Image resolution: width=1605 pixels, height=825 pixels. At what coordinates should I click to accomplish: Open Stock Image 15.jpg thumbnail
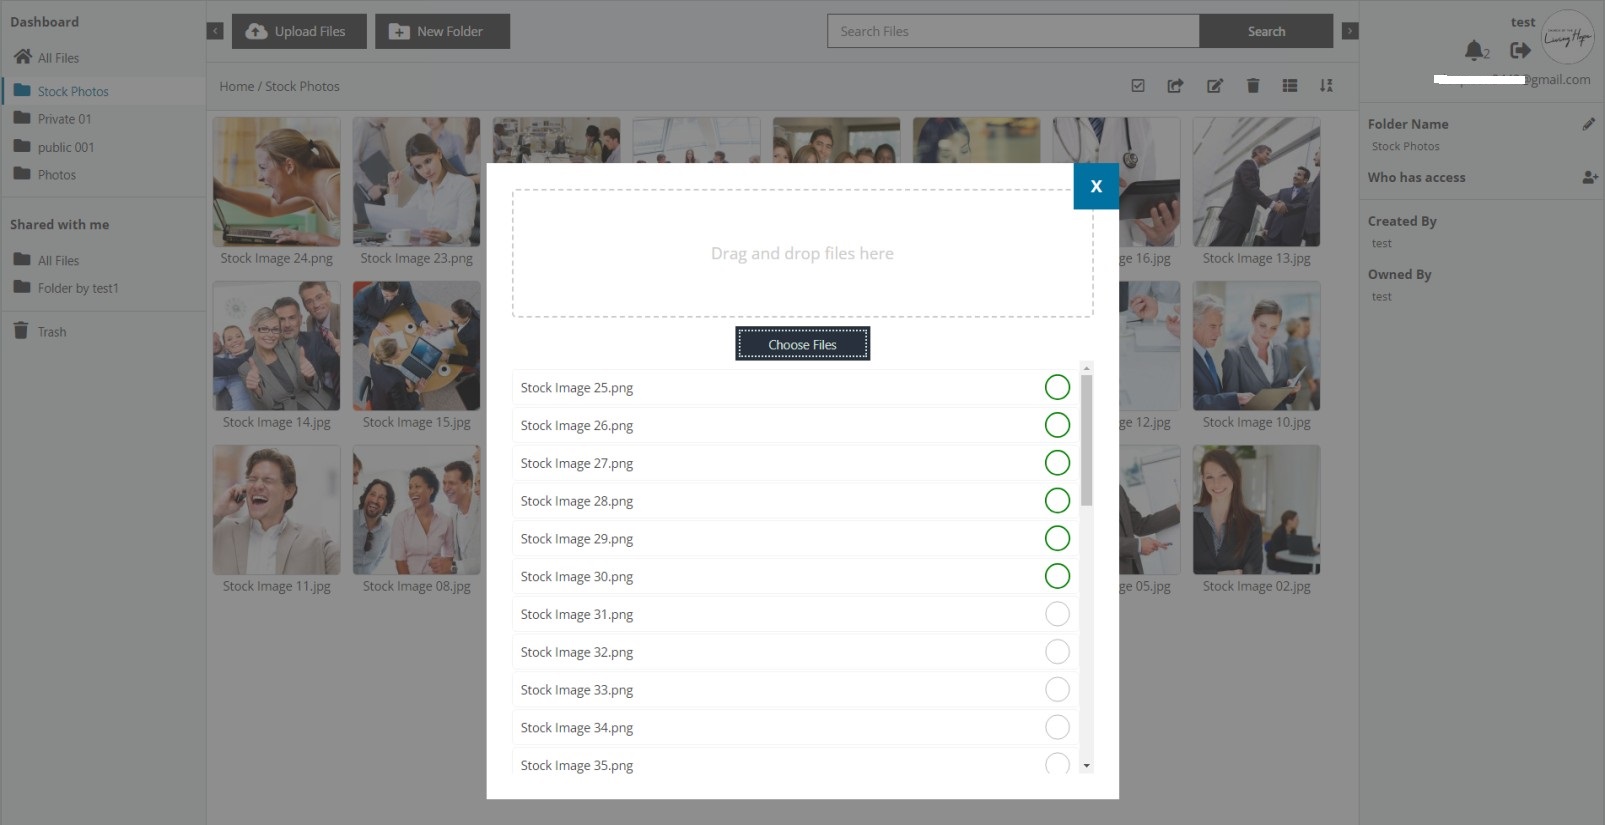click(x=417, y=346)
